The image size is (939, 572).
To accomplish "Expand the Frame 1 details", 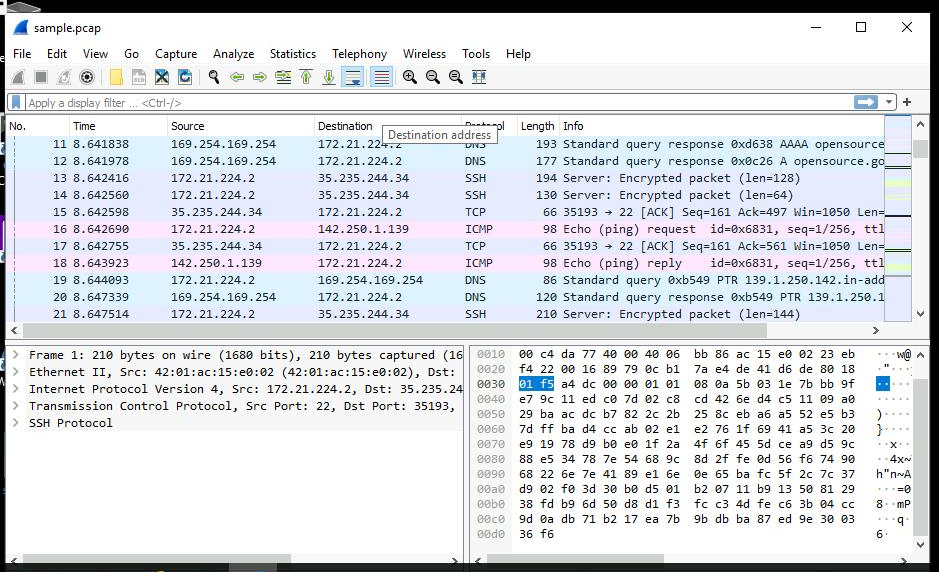I will point(16,355).
